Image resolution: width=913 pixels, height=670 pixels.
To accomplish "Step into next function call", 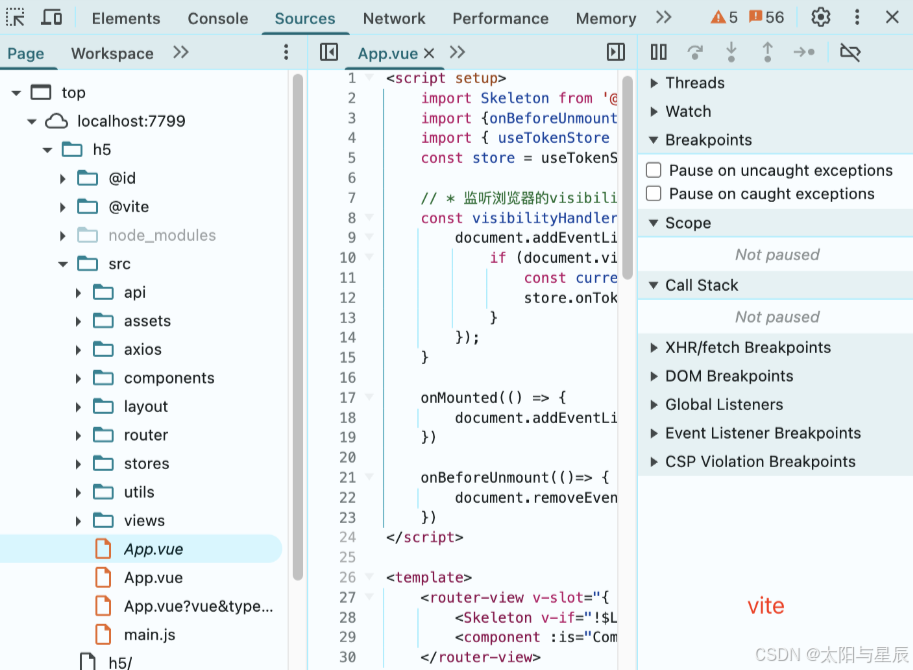I will pos(731,52).
